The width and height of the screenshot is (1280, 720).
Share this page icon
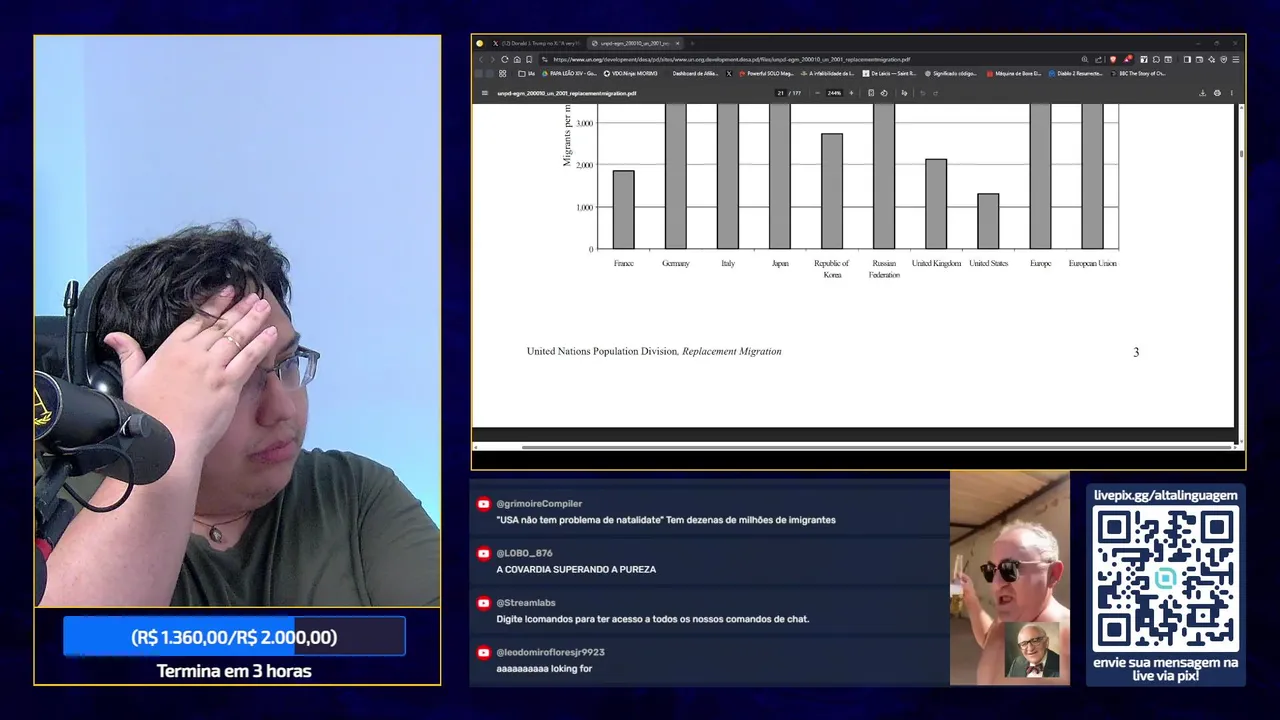pos(1099,59)
